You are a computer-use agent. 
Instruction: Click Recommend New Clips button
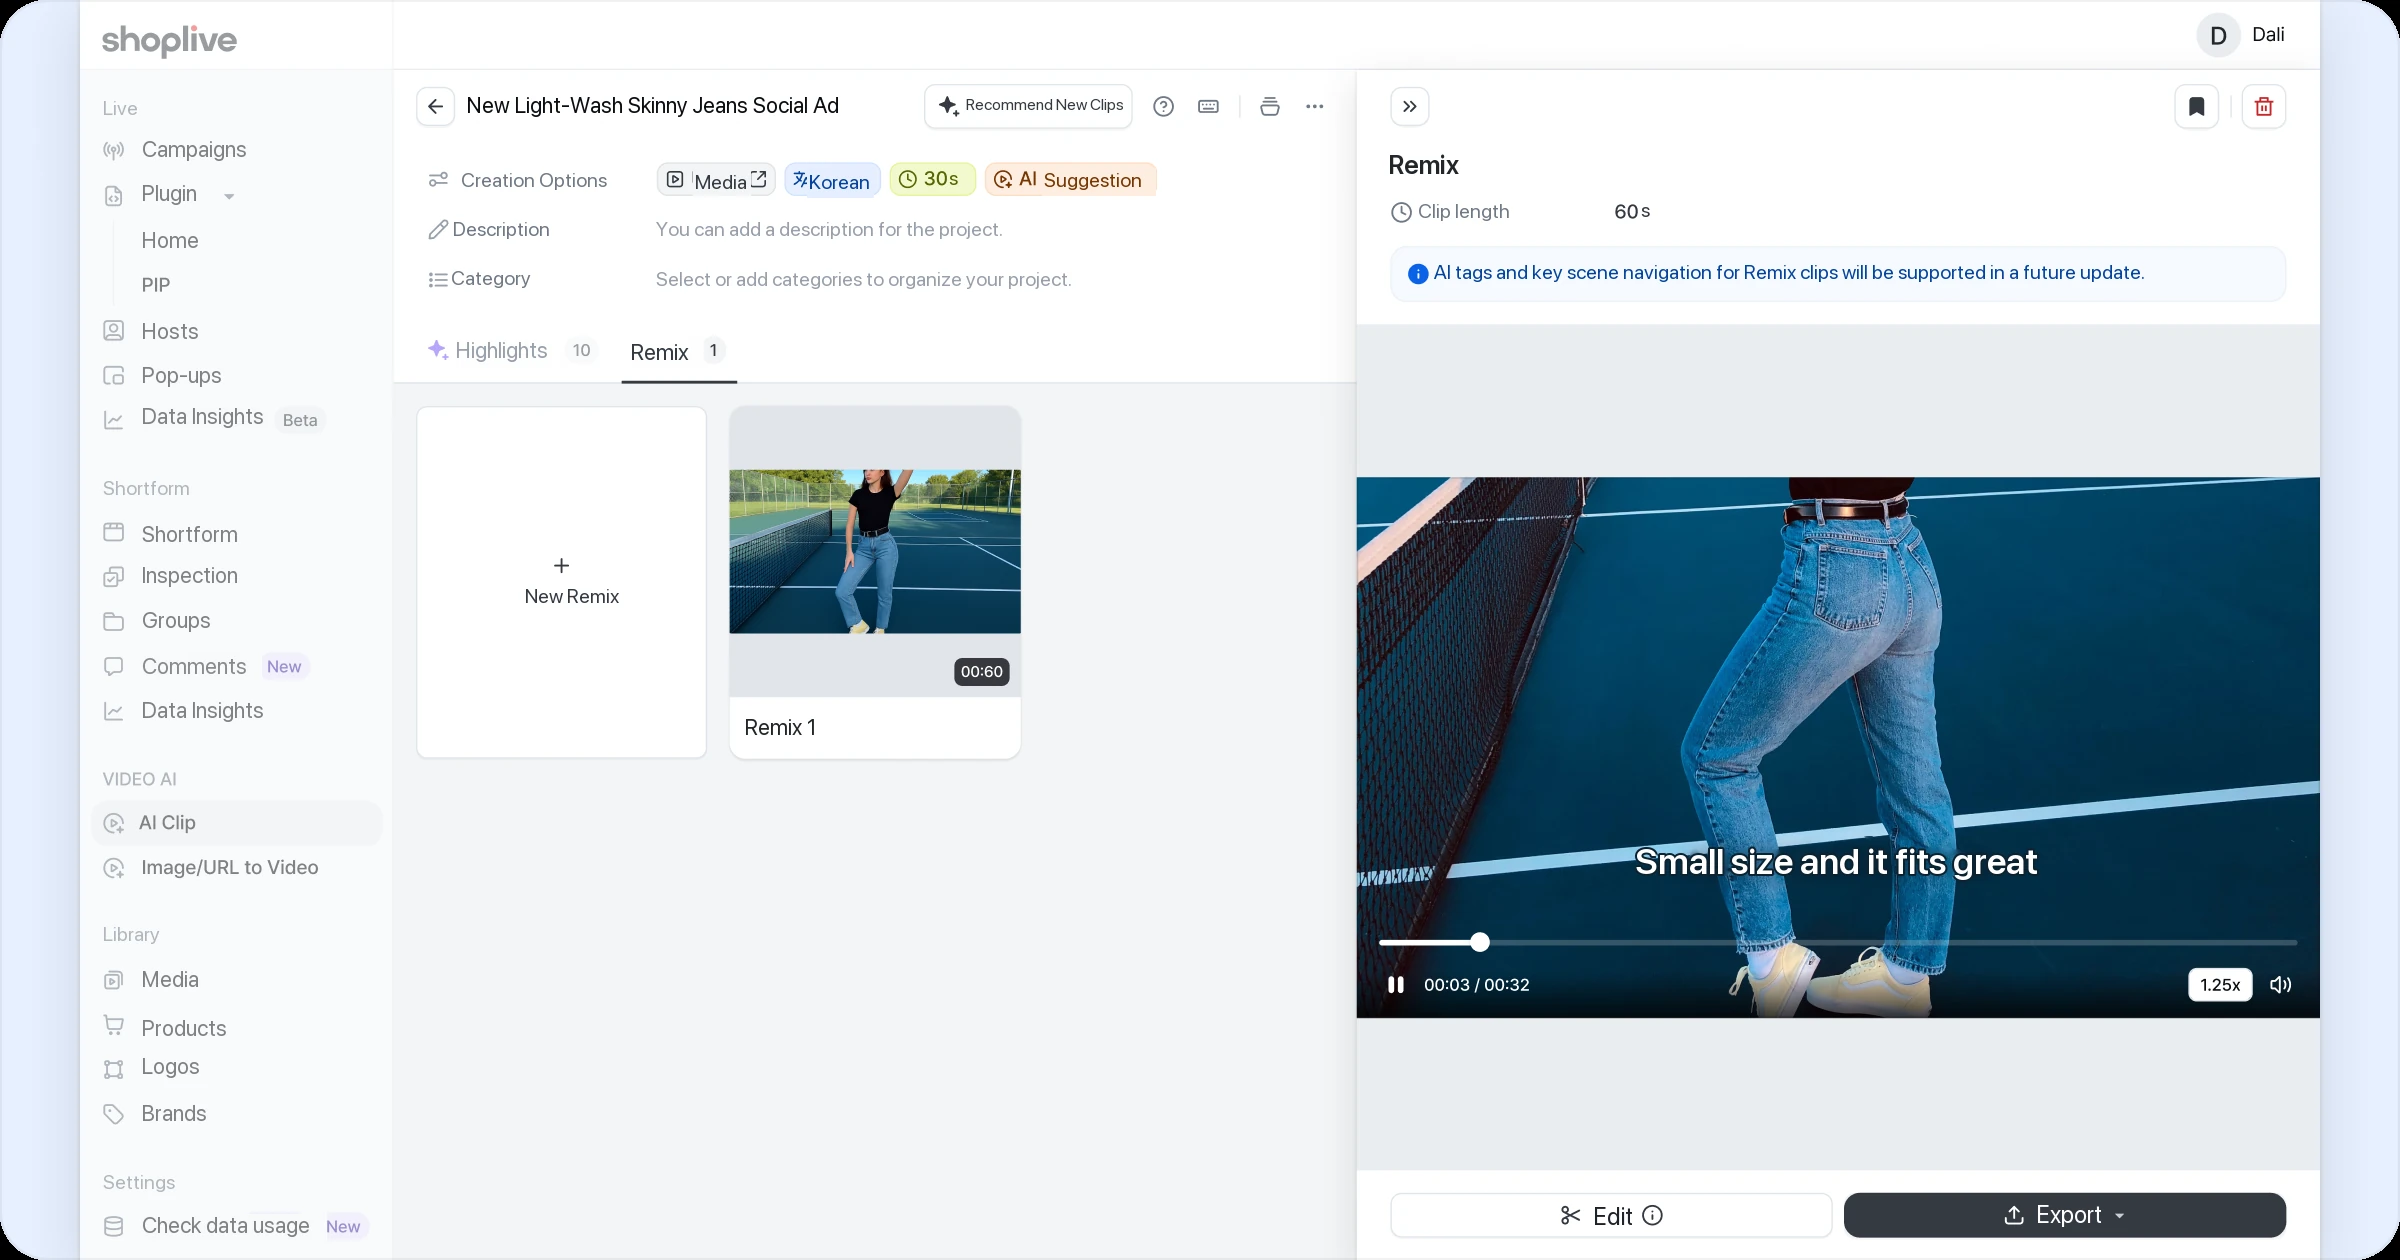(x=1028, y=106)
